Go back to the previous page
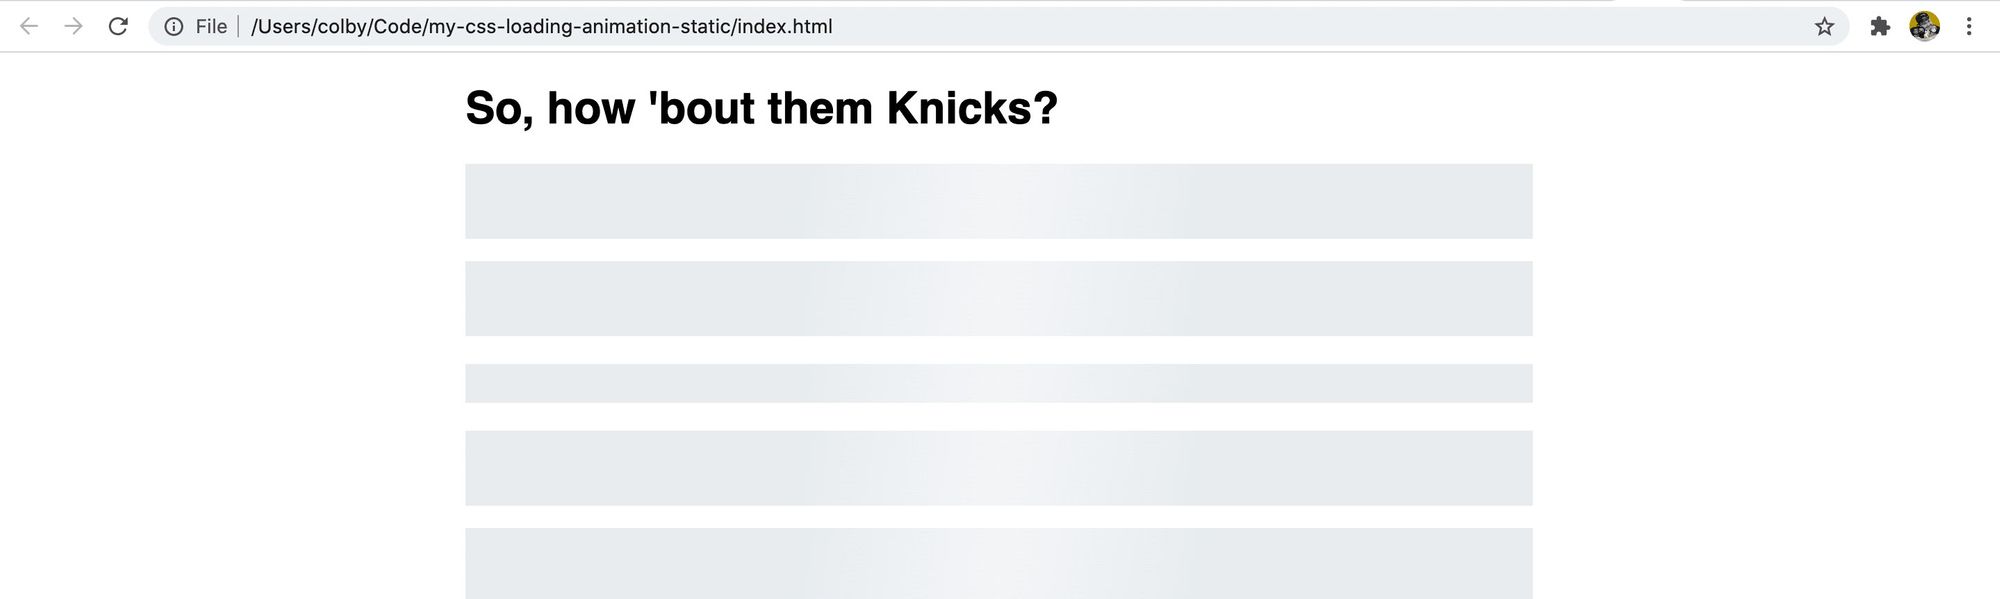Image resolution: width=2000 pixels, height=599 pixels. [29, 27]
